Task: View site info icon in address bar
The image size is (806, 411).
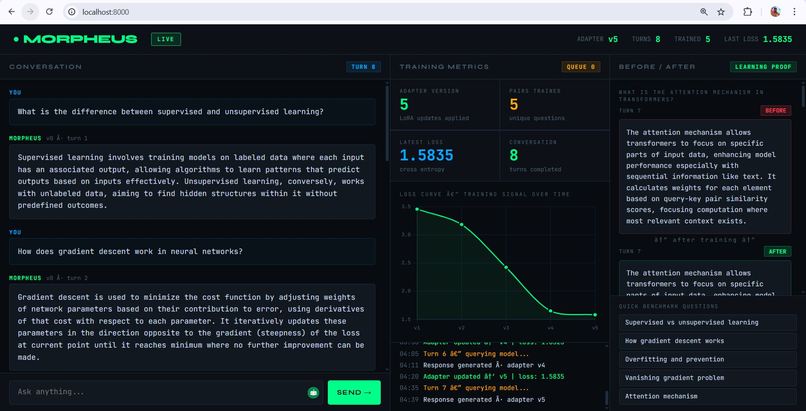Action: [x=72, y=12]
